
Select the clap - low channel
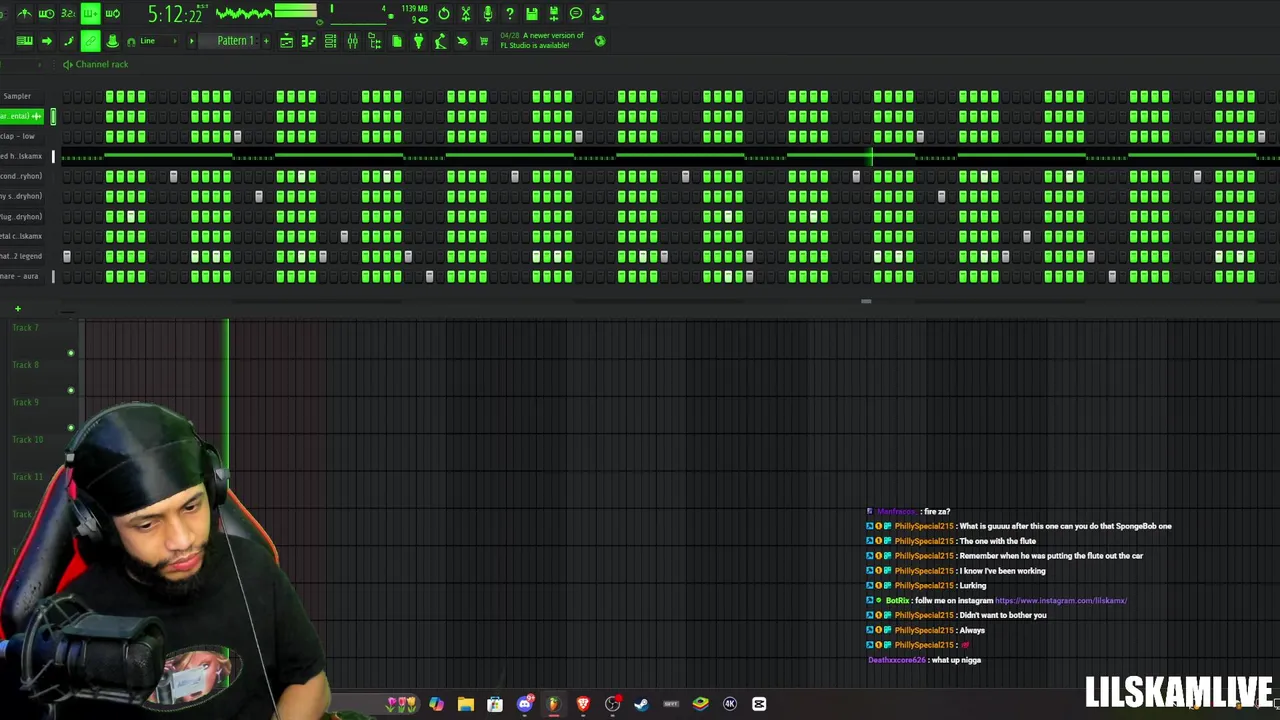click(x=20, y=136)
